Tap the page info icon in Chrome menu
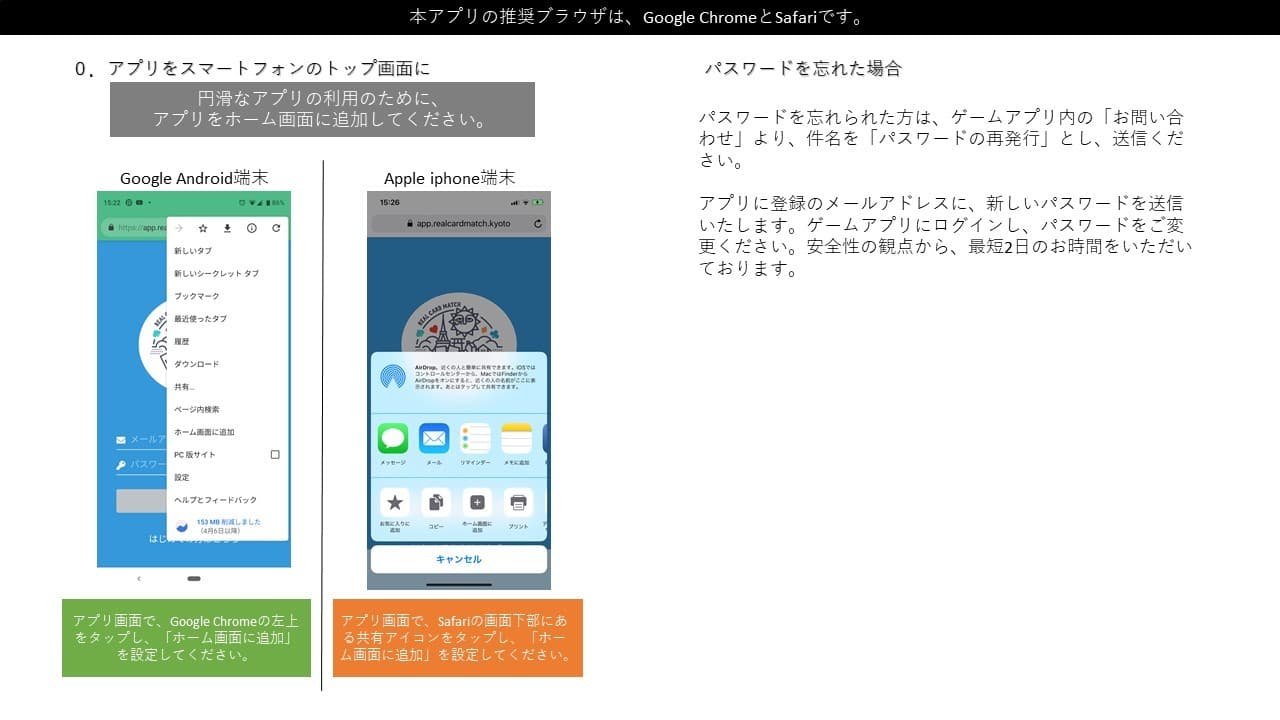 click(251, 228)
